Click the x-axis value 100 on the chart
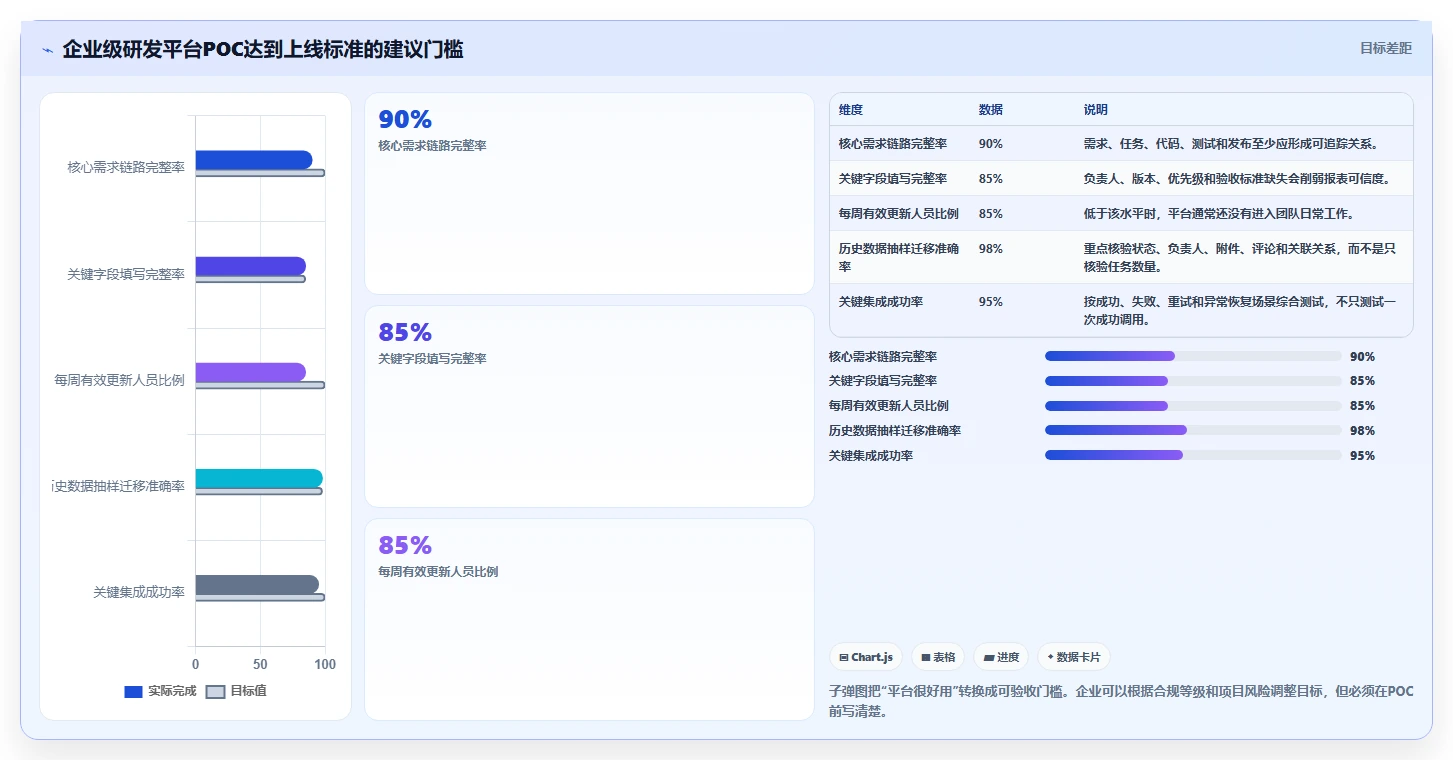This screenshot has width=1453, height=760. point(324,664)
